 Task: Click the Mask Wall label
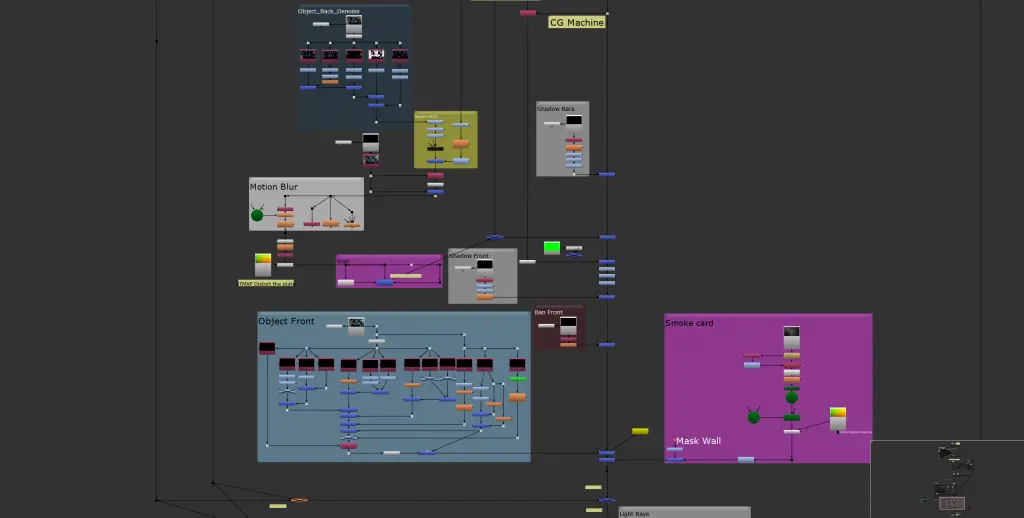698,441
